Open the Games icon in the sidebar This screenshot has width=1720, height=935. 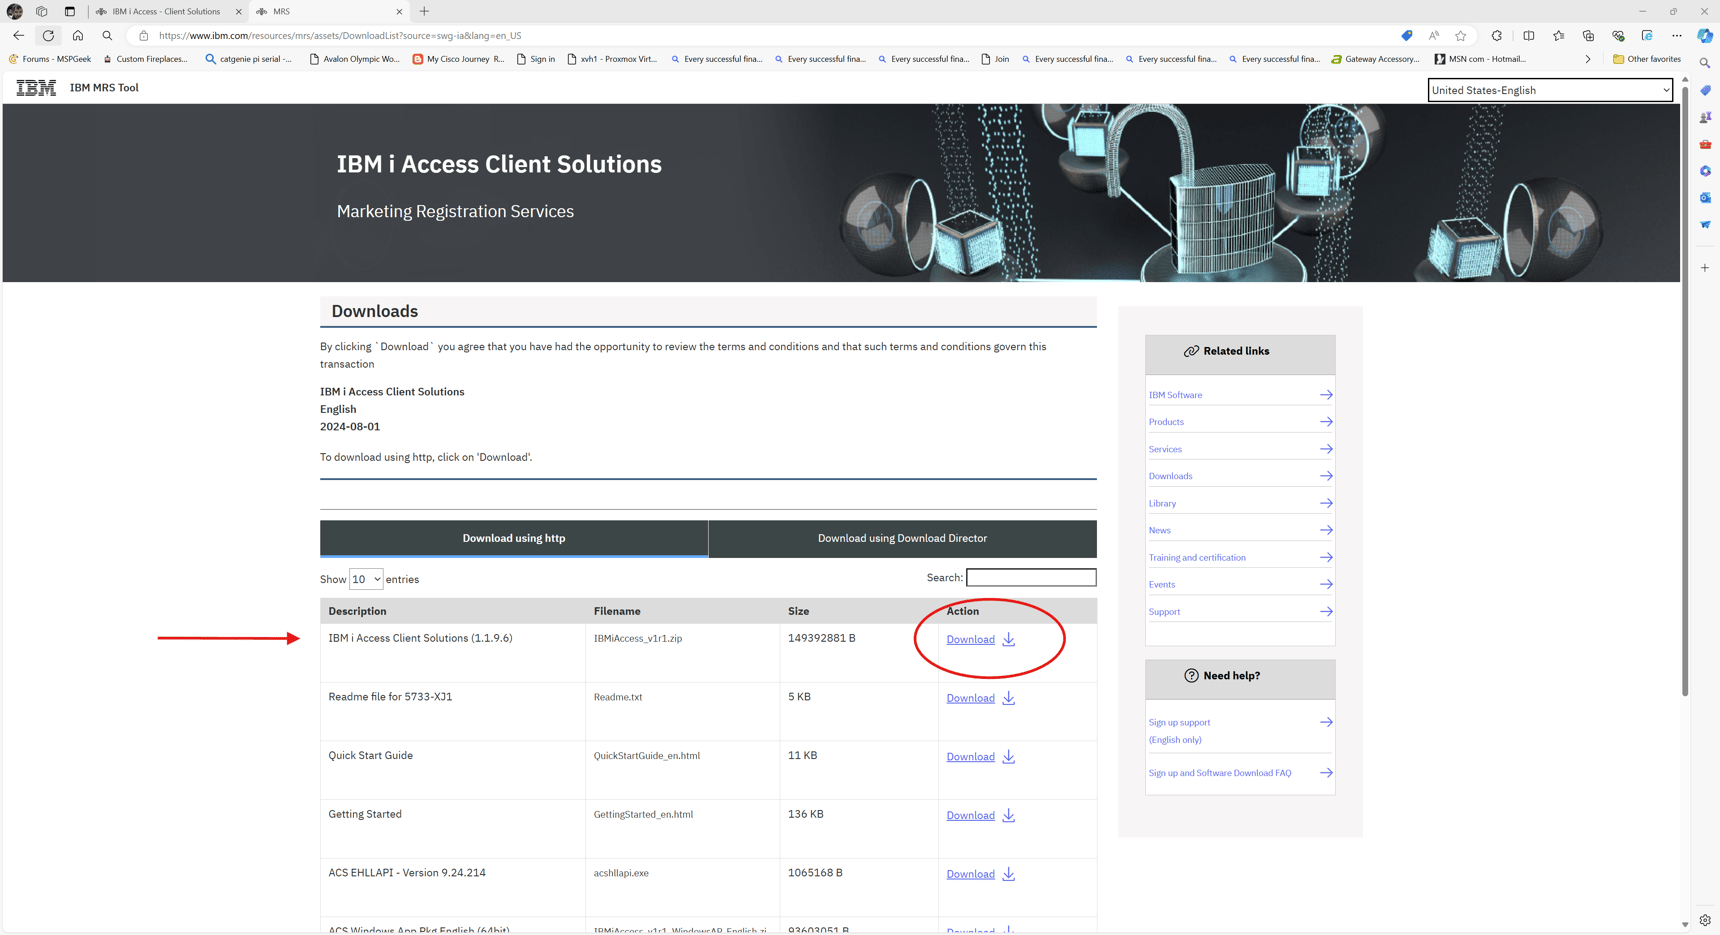pyautogui.click(x=1705, y=117)
